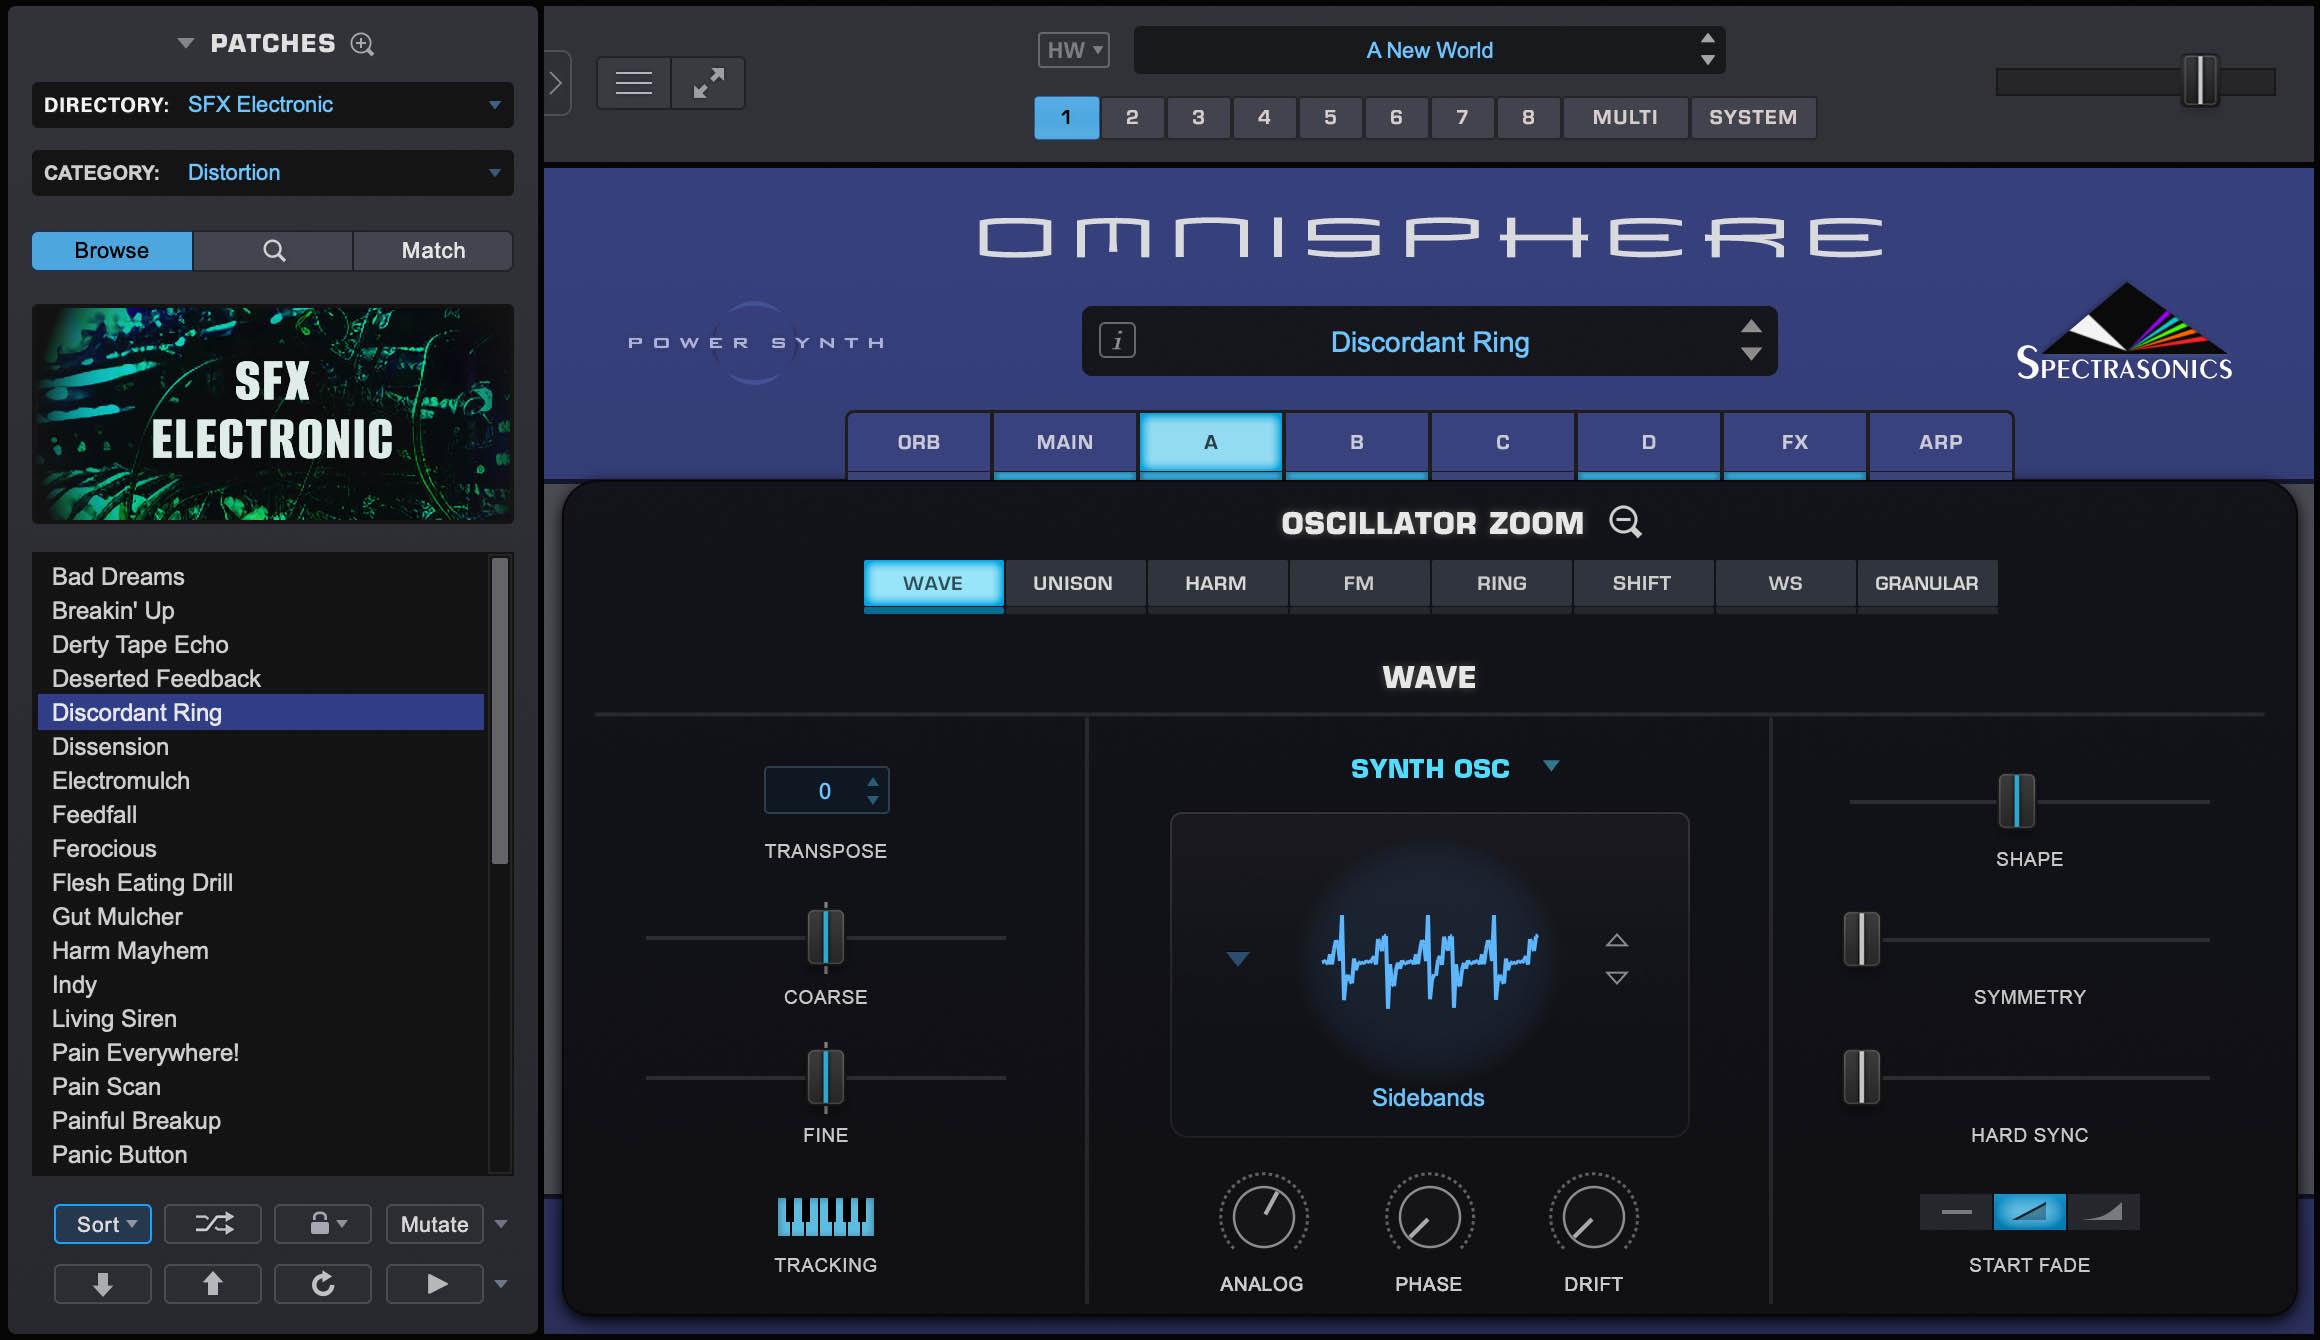Image resolution: width=2320 pixels, height=1340 pixels.
Task: Open the ARP page tab
Action: tap(1940, 442)
